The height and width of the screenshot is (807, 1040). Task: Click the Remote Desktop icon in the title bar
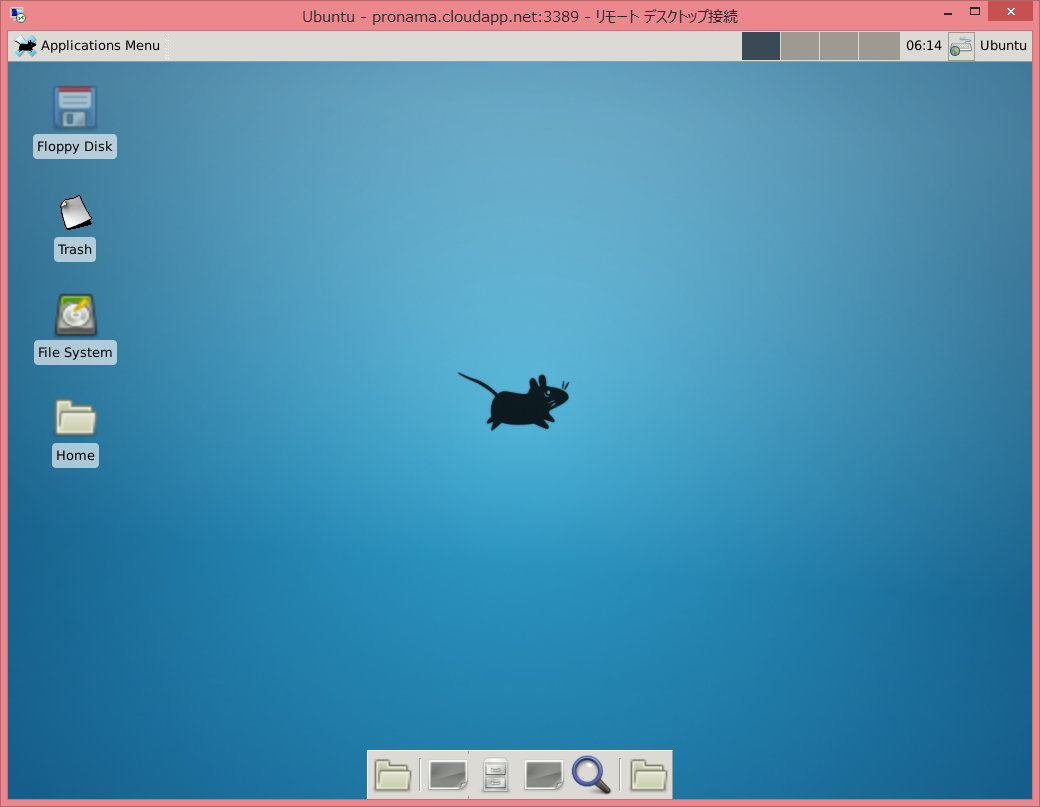(x=17, y=16)
